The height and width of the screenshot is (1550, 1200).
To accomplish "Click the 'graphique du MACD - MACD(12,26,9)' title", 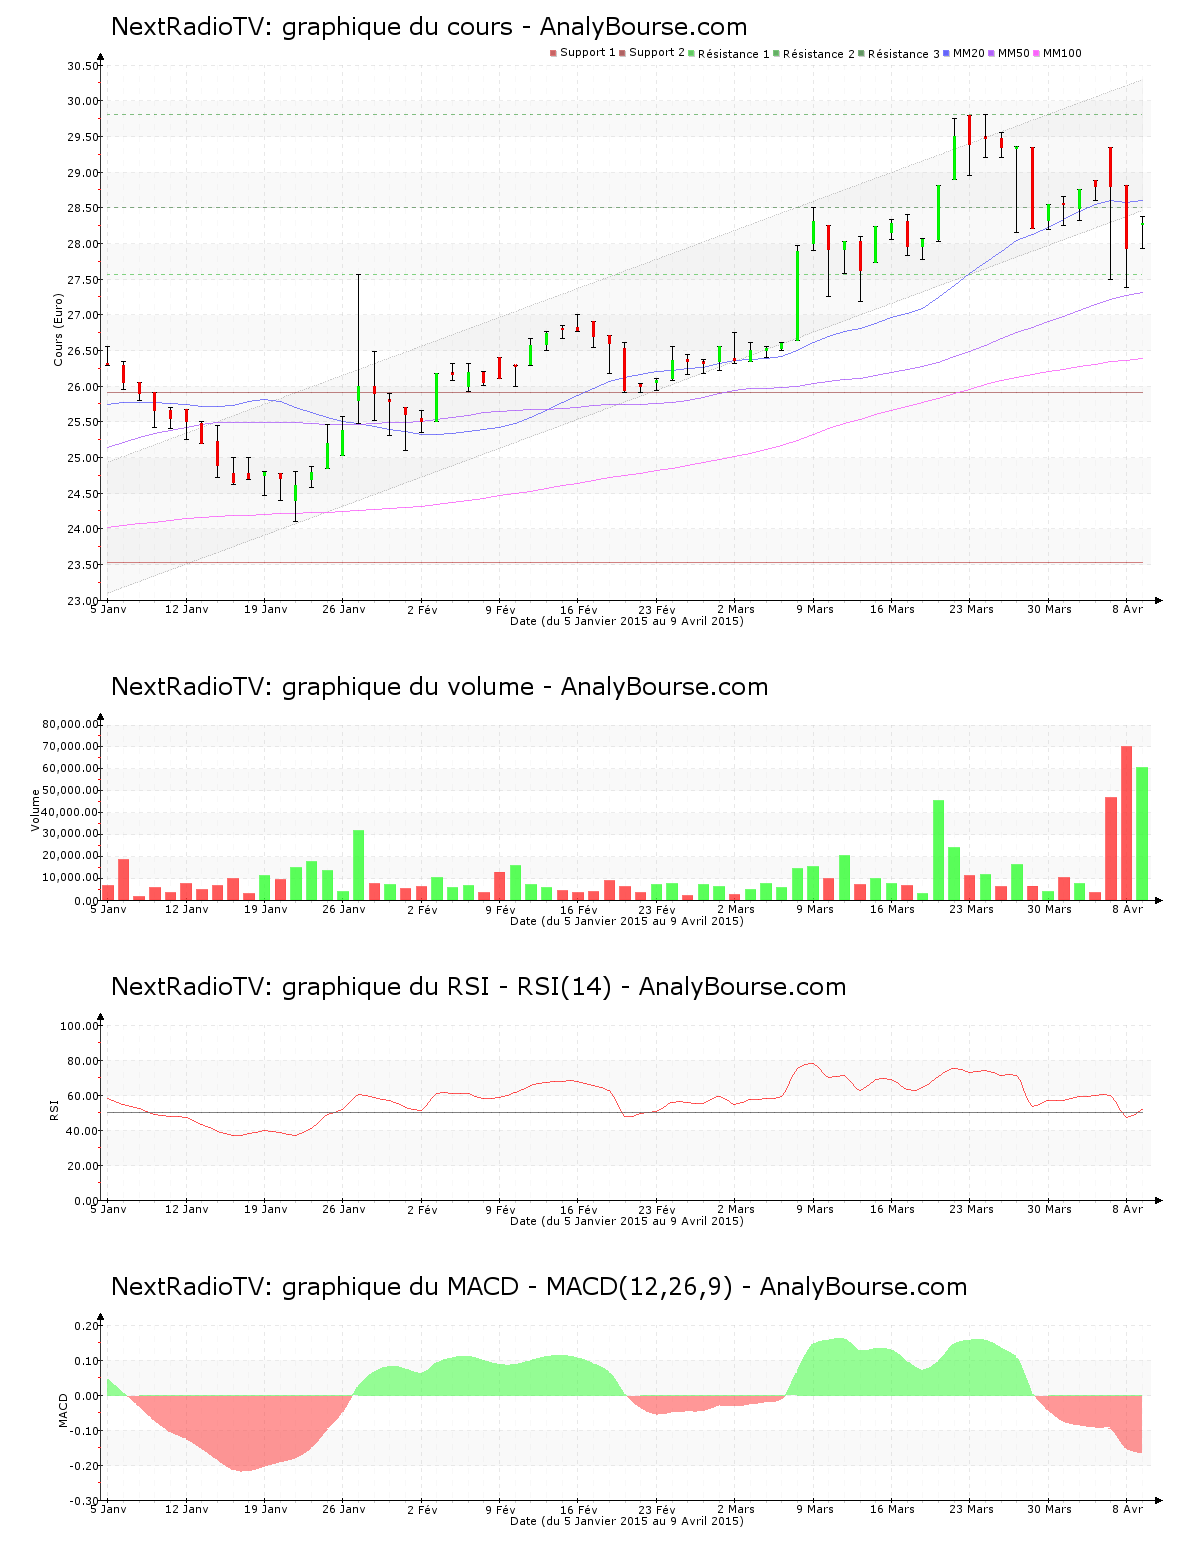I will coord(539,1287).
